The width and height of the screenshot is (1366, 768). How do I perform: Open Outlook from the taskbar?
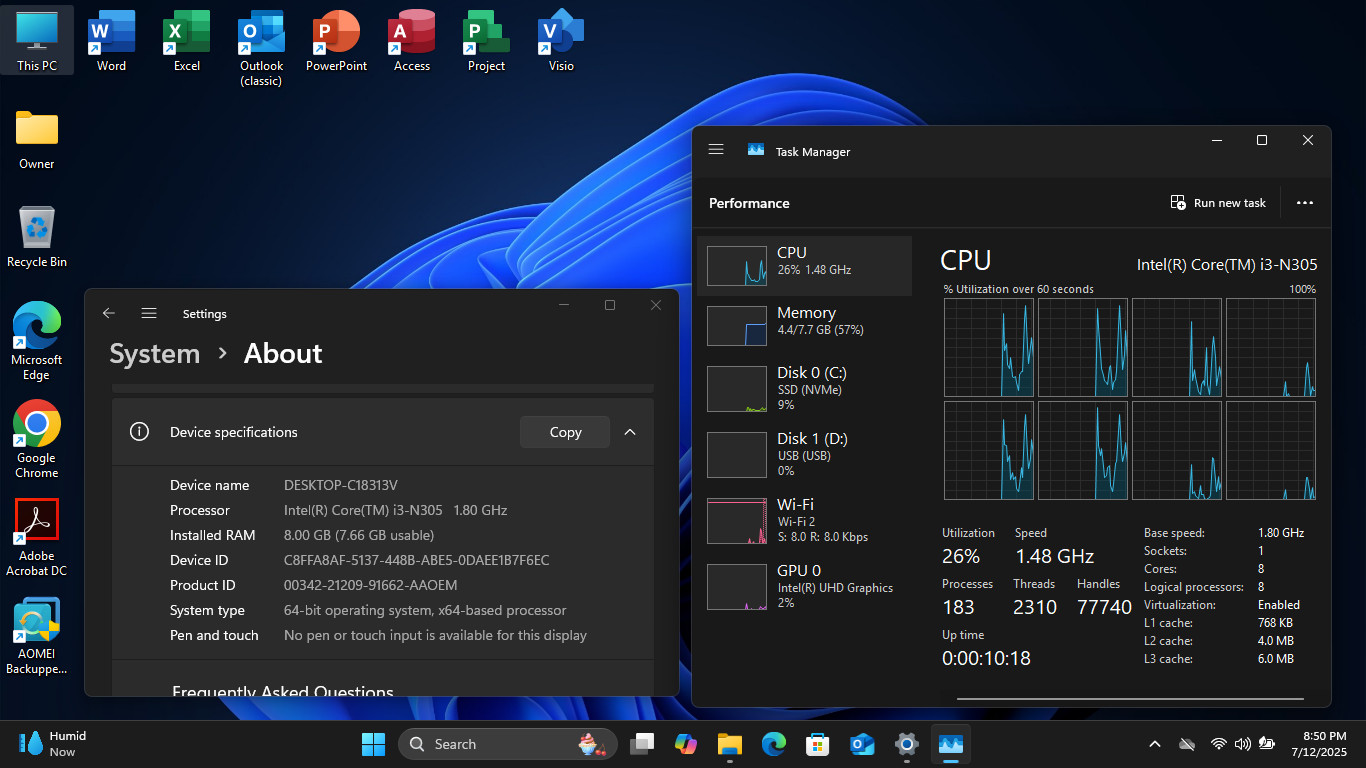coord(862,744)
